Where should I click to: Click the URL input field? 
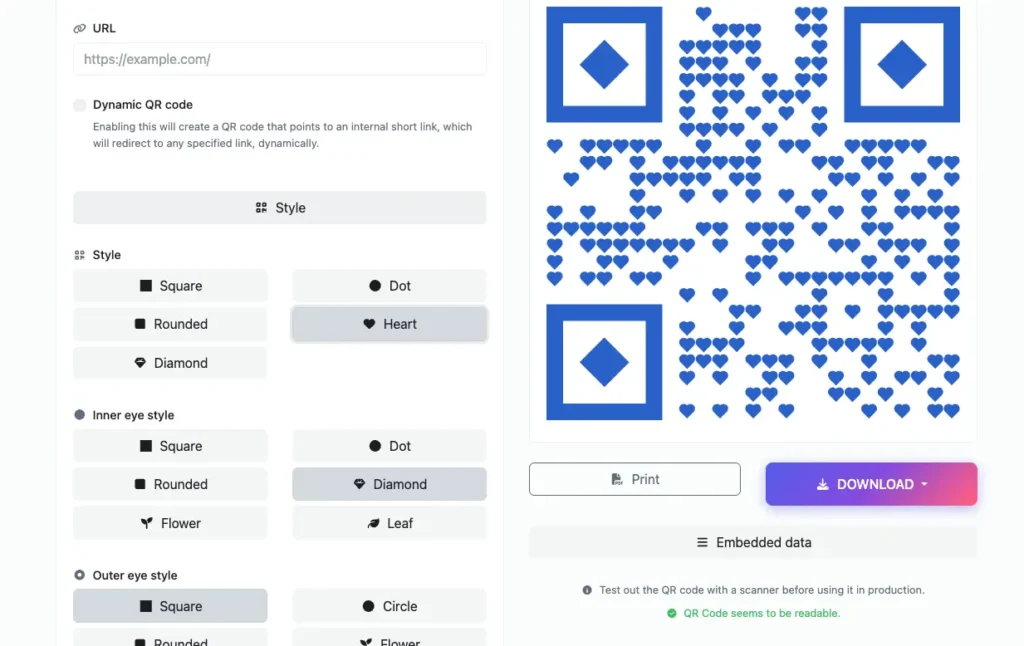pos(279,59)
